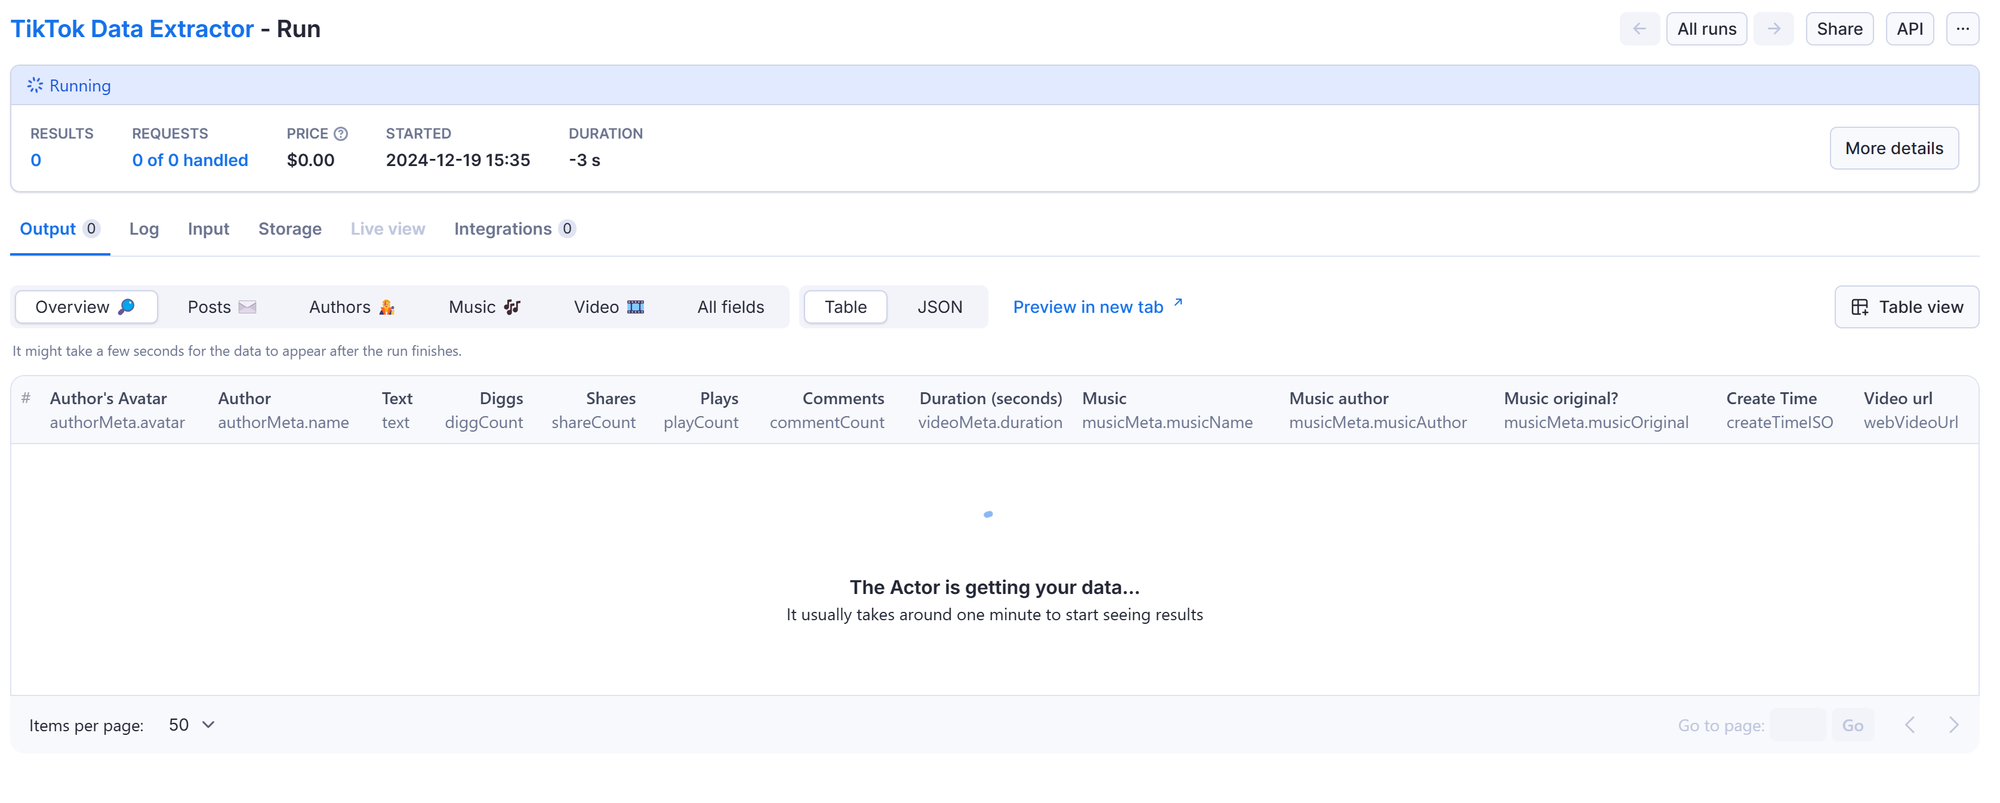Switch to the Log tab
The image size is (2000, 803).
pyautogui.click(x=144, y=229)
